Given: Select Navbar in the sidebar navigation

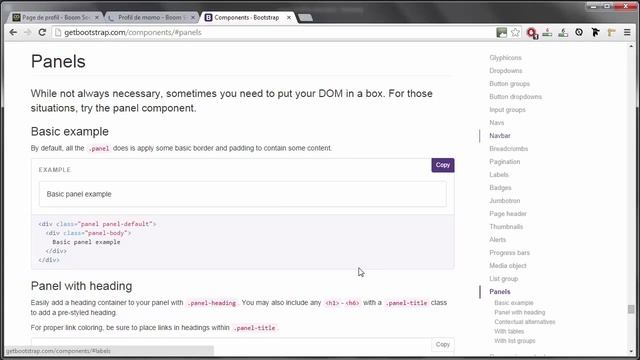Looking at the screenshot, I should (500, 136).
